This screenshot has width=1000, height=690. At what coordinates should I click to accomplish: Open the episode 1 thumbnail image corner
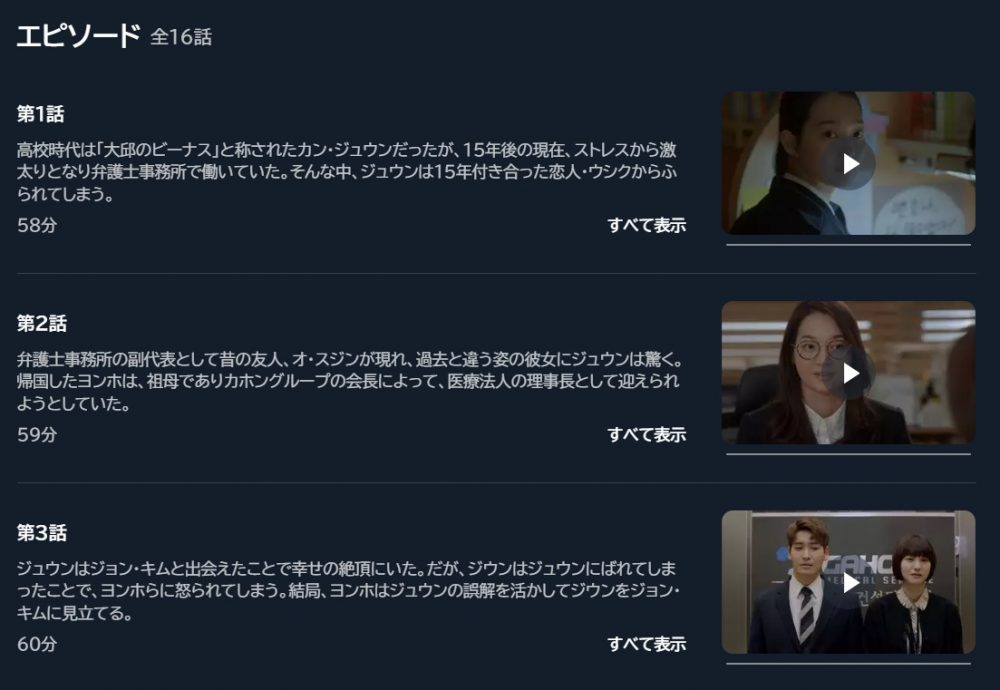coord(848,163)
